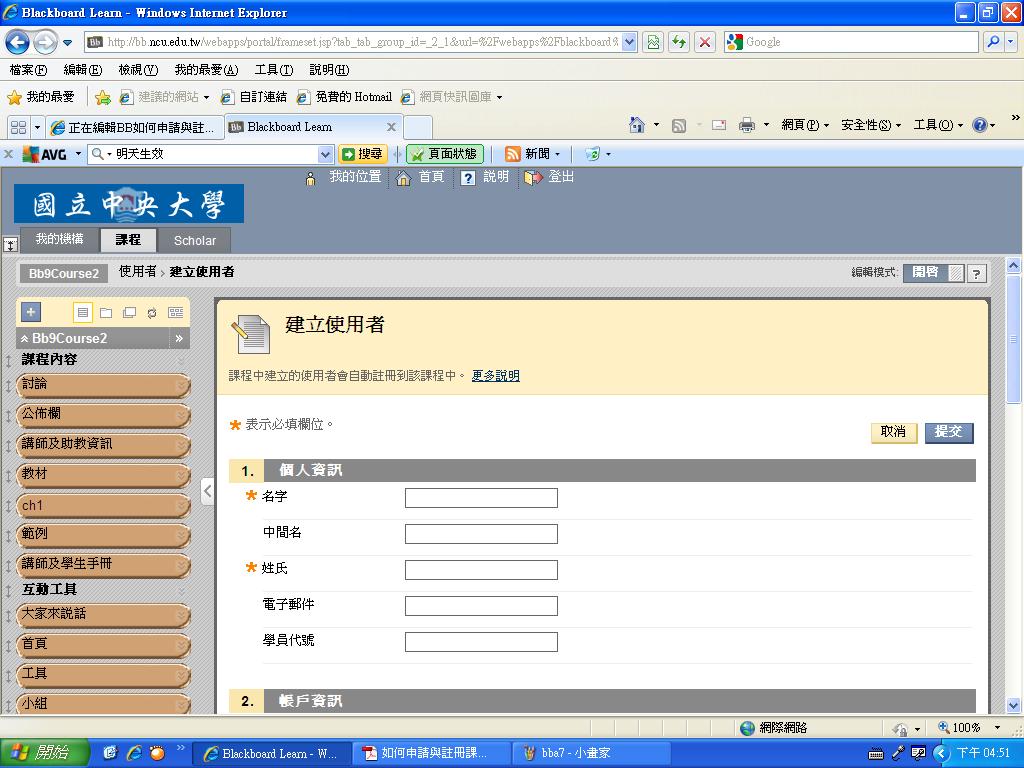Image resolution: width=1024 pixels, height=768 pixels.
Task: Refresh the course menu
Action: pyautogui.click(x=152, y=312)
